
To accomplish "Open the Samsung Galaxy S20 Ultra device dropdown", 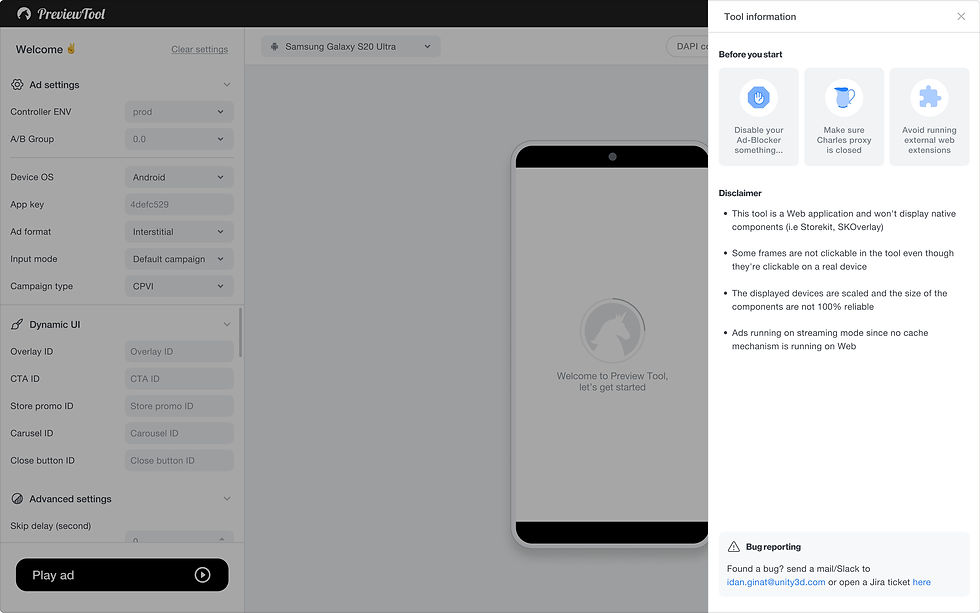I will click(351, 46).
